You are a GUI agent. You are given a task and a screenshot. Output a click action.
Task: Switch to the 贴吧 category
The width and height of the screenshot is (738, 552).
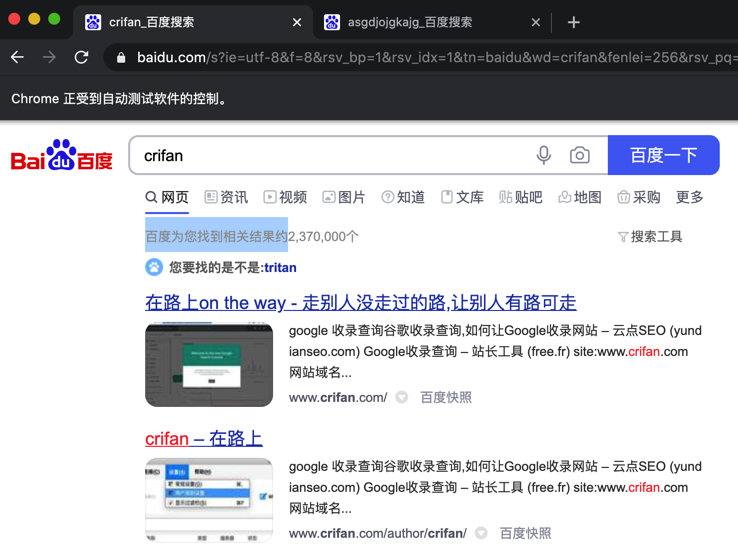pyautogui.click(x=521, y=197)
